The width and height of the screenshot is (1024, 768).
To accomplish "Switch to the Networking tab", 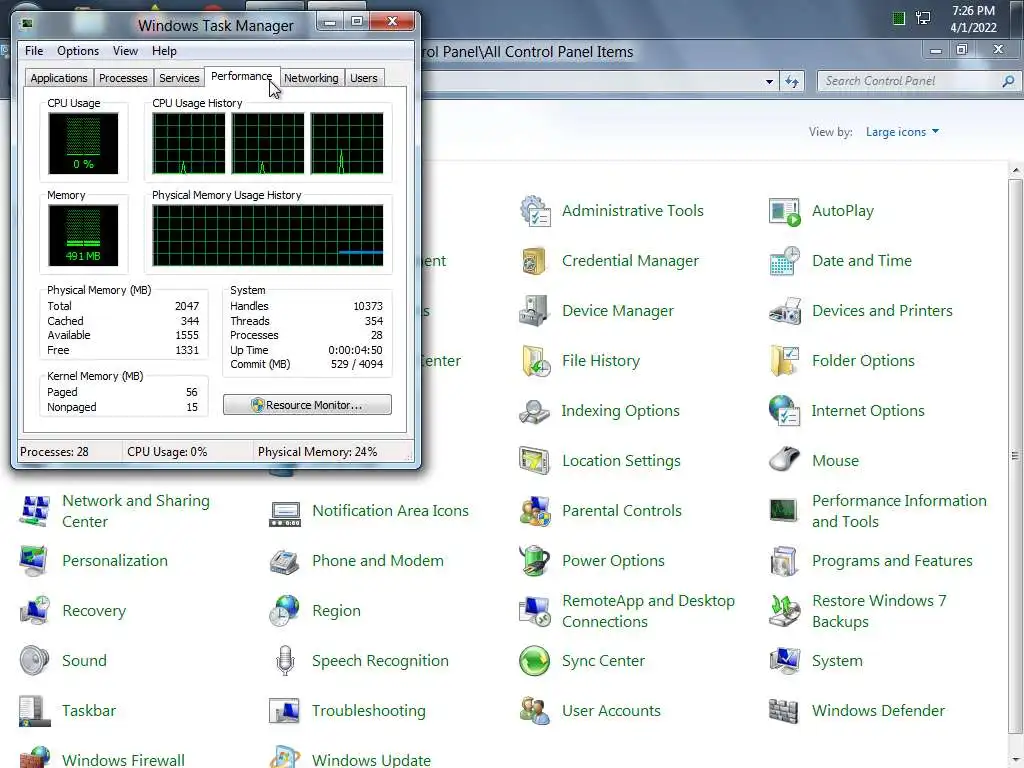I will click(311, 78).
